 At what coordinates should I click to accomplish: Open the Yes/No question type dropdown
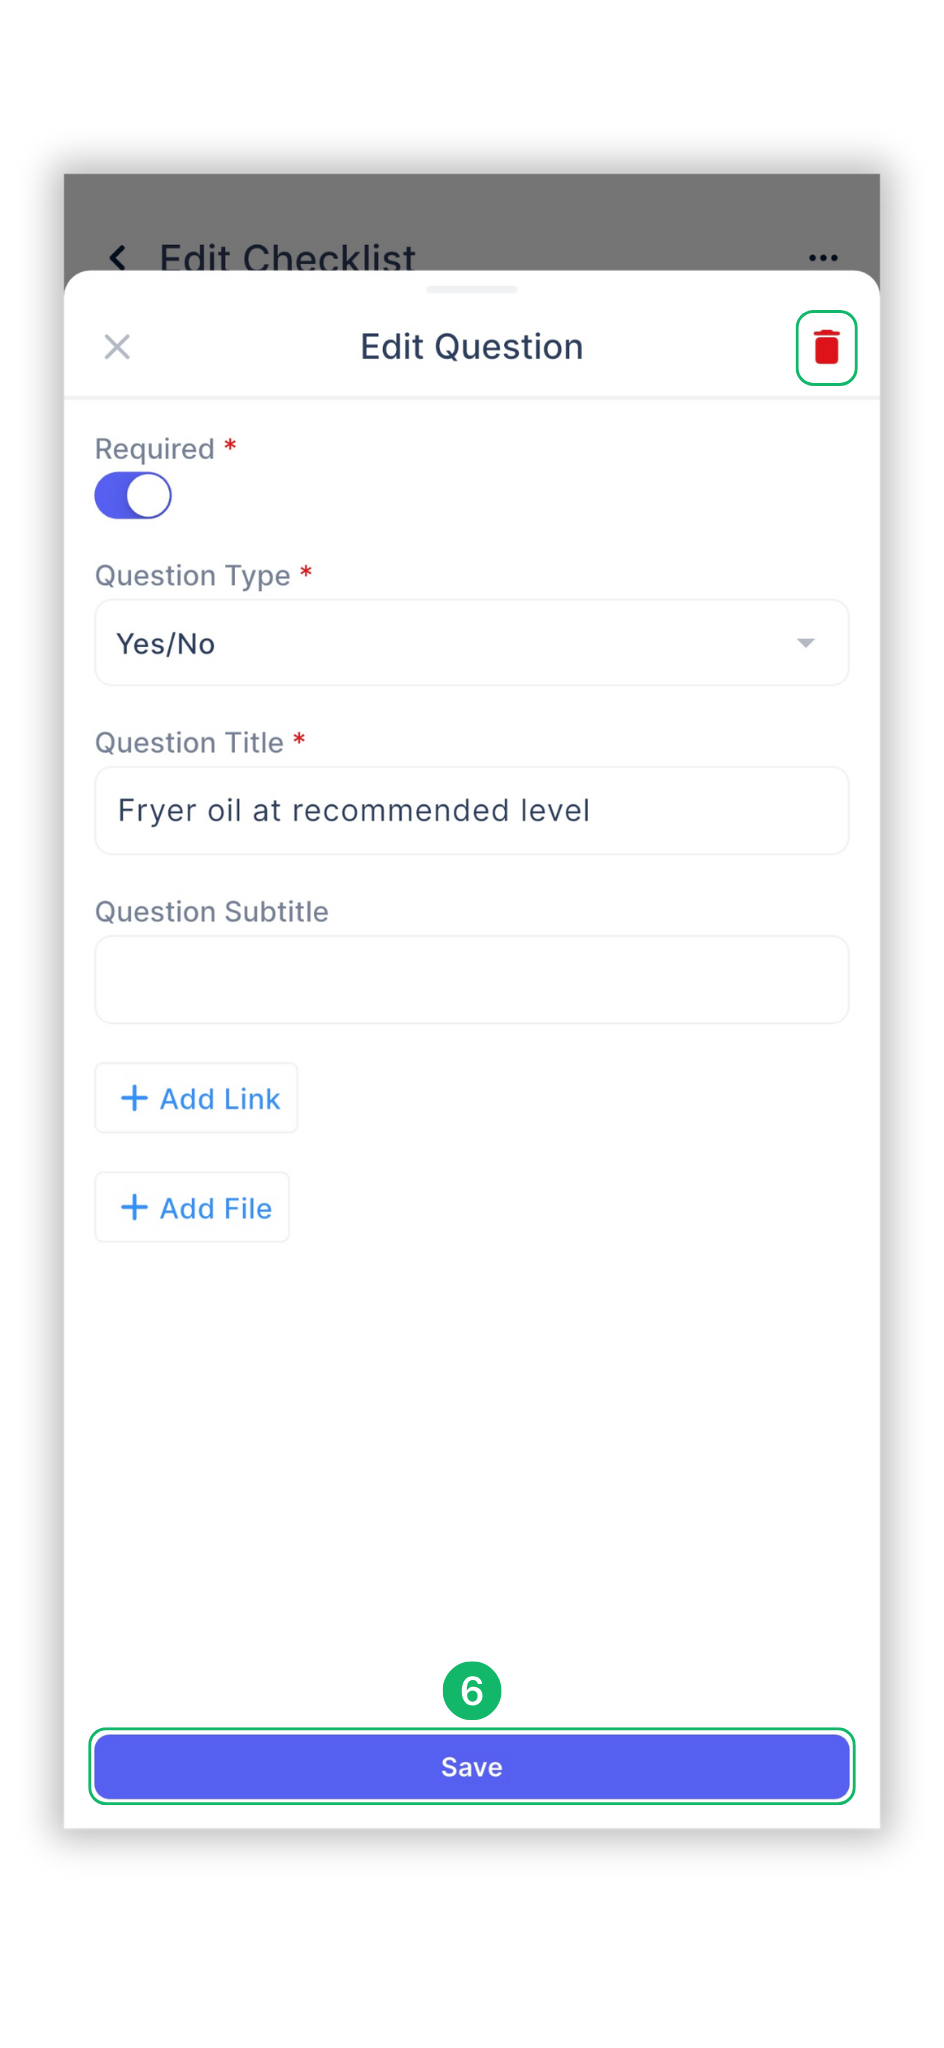(471, 643)
